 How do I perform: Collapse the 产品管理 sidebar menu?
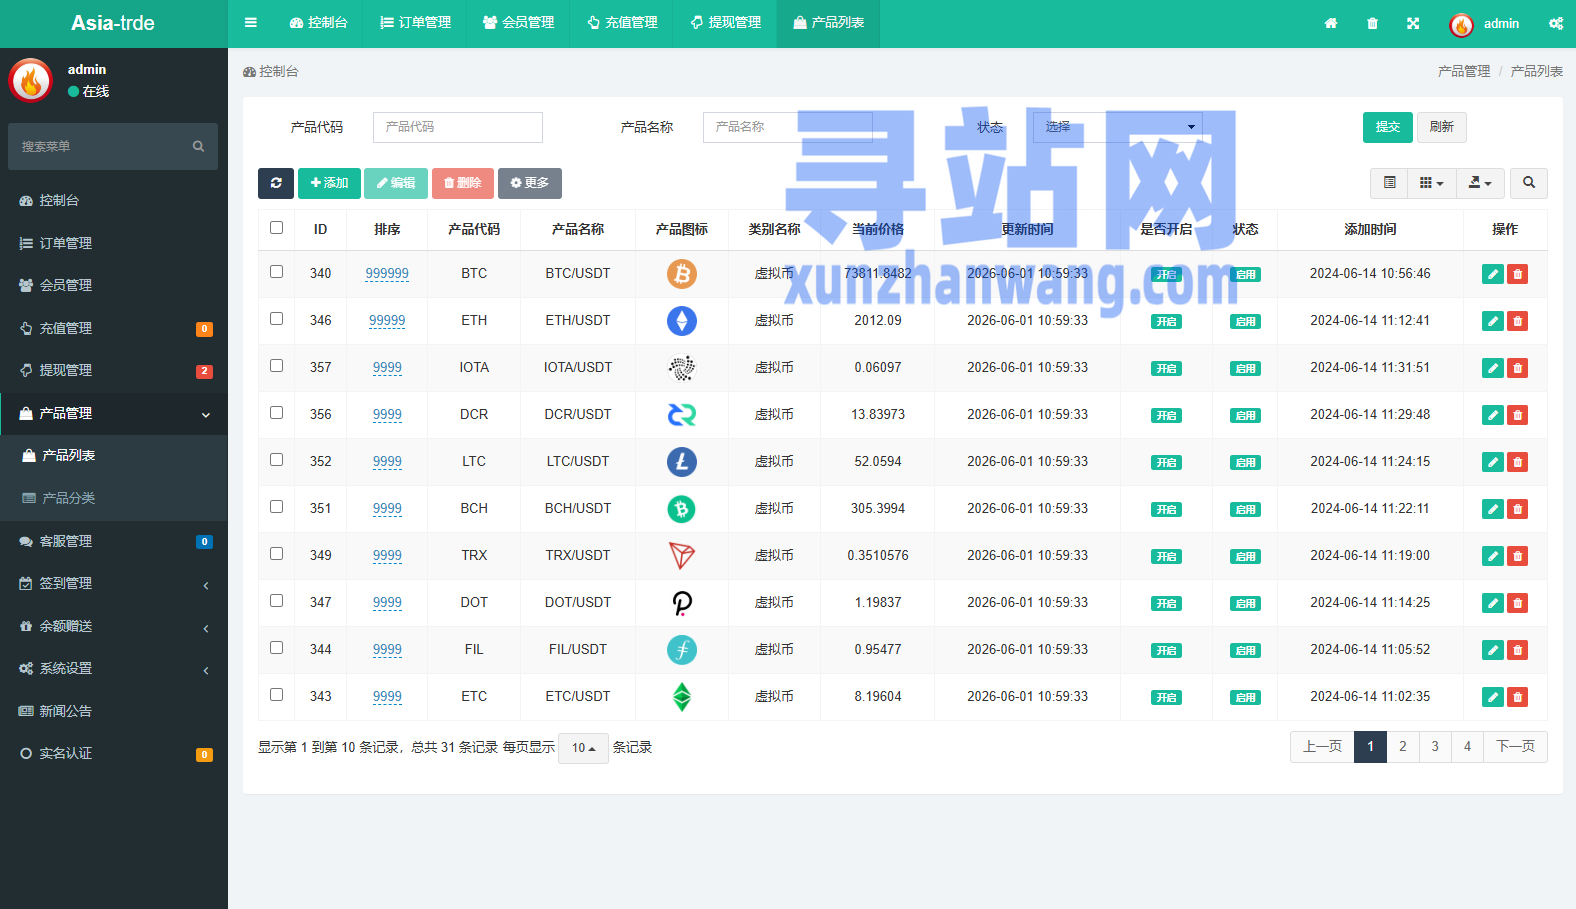coord(114,413)
